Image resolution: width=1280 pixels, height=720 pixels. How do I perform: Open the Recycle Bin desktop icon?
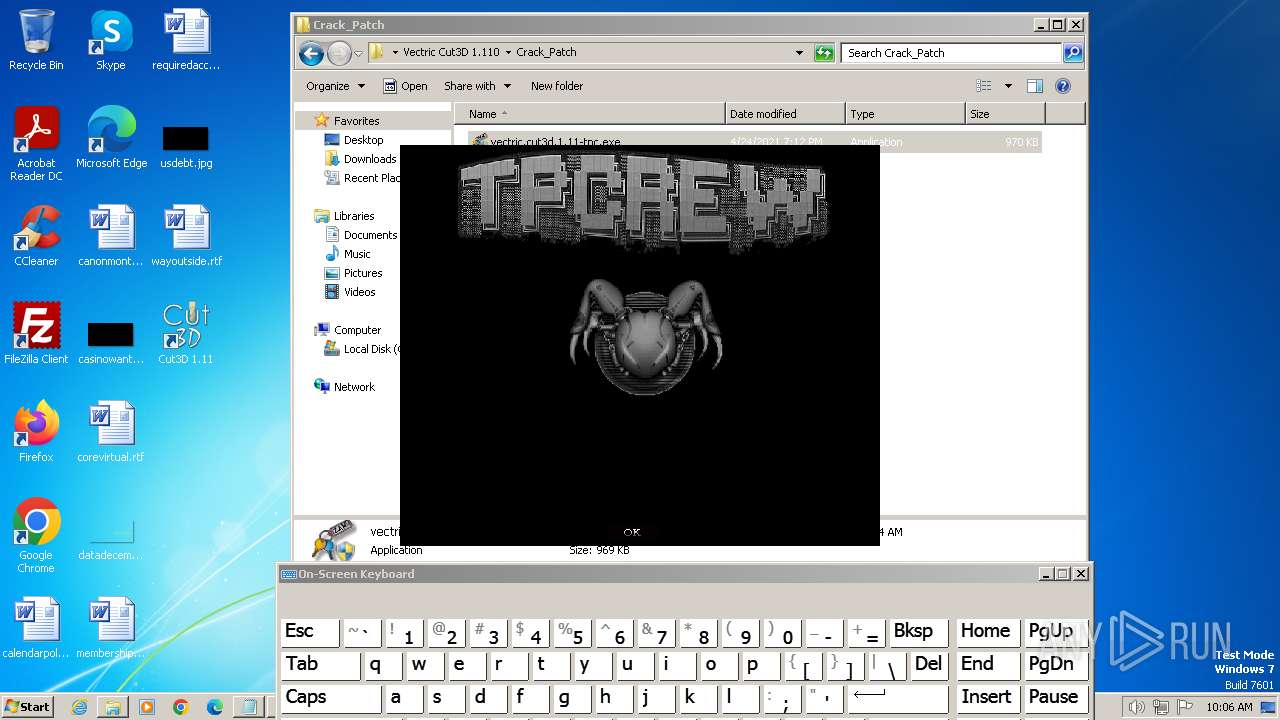click(x=36, y=40)
